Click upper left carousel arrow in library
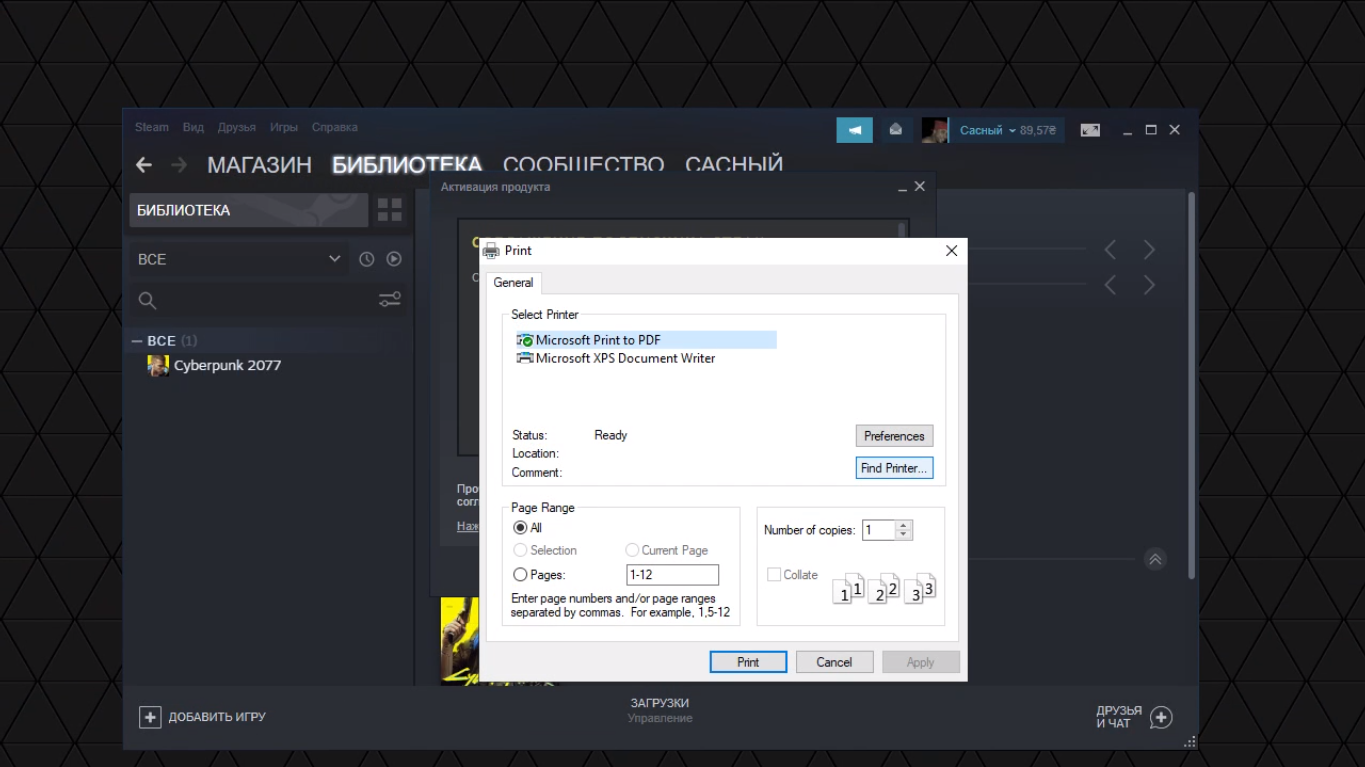 [x=1110, y=249]
